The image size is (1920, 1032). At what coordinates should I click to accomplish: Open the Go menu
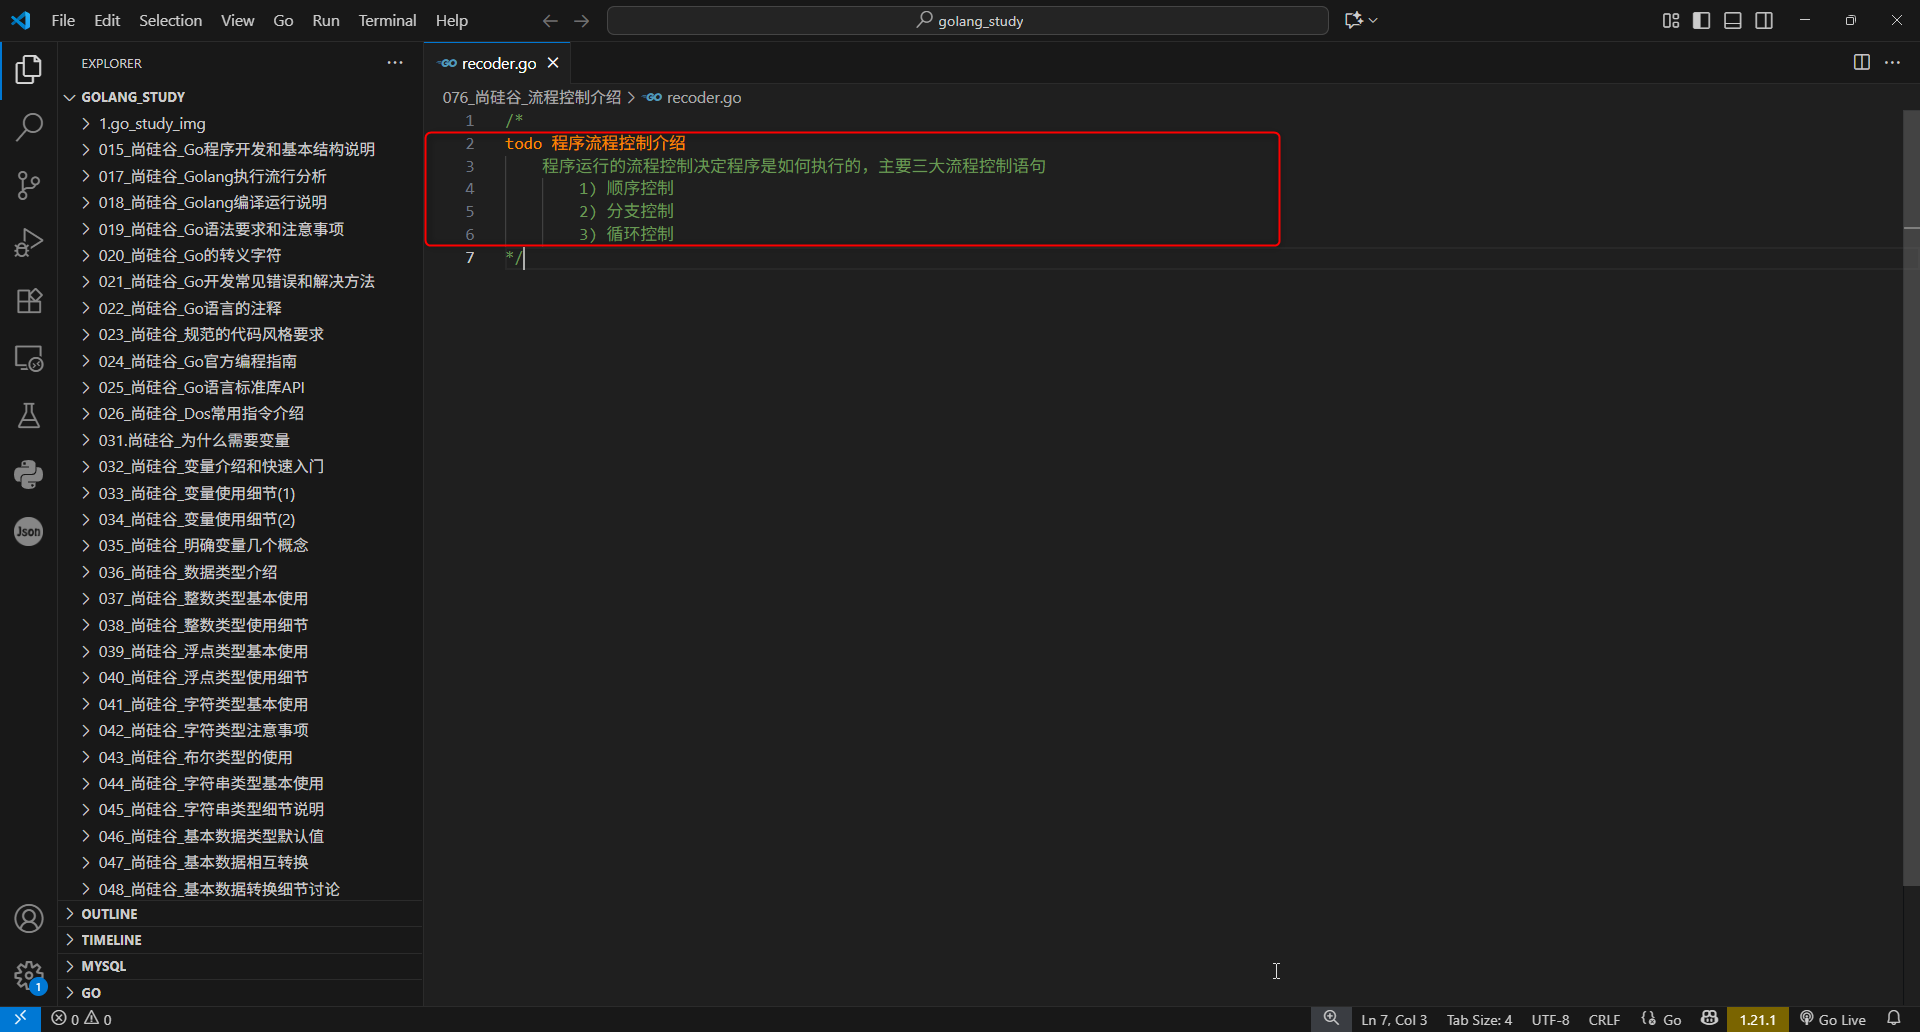point(283,20)
